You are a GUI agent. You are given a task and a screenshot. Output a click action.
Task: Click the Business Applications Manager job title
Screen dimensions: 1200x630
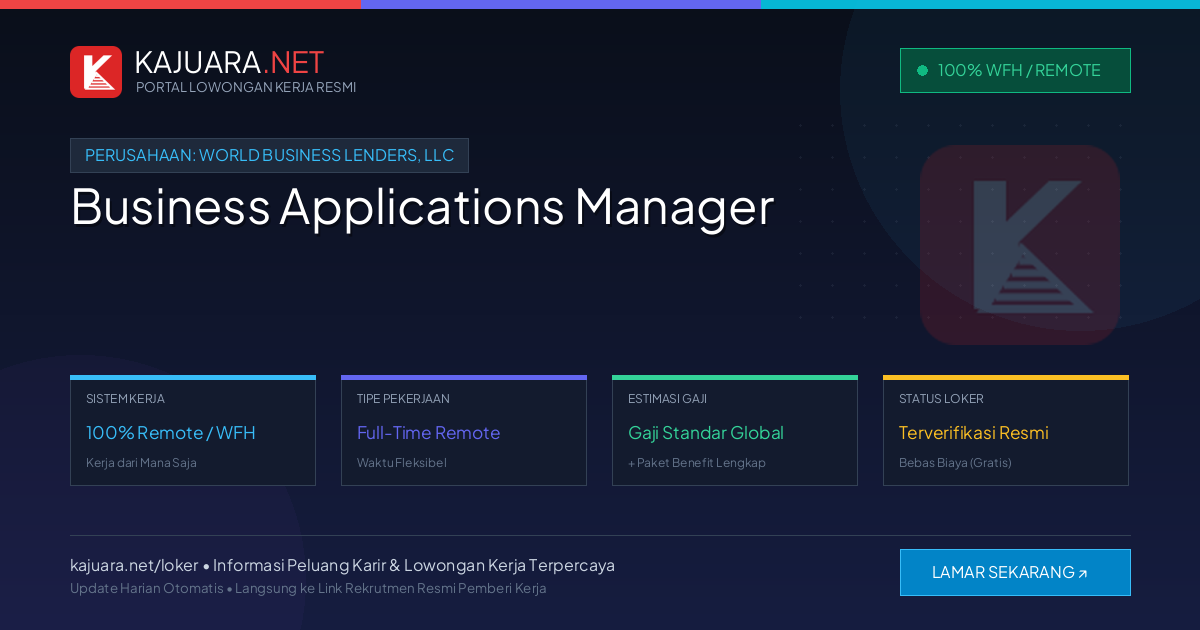(422, 206)
